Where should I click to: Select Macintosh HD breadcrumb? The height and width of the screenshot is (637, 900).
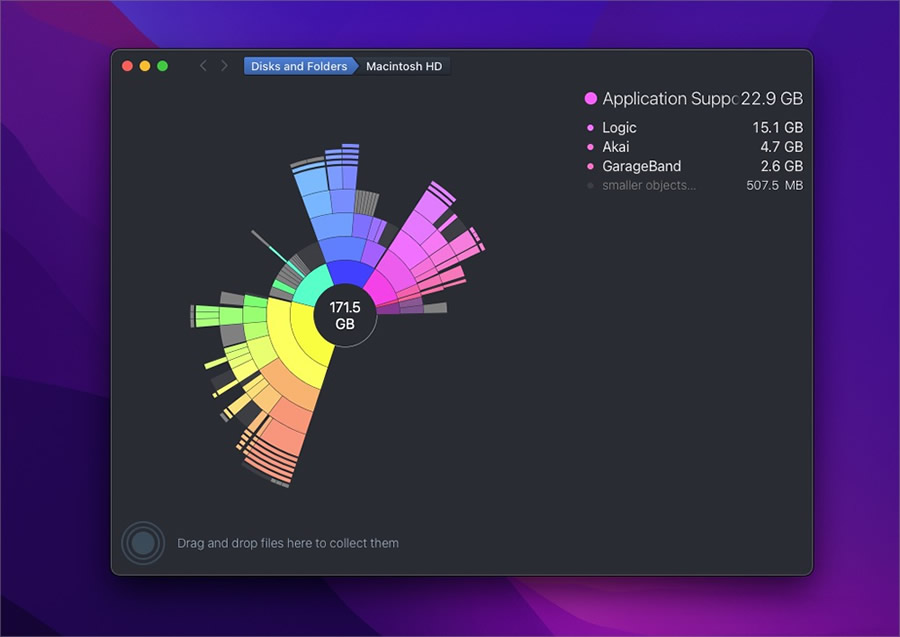click(404, 66)
